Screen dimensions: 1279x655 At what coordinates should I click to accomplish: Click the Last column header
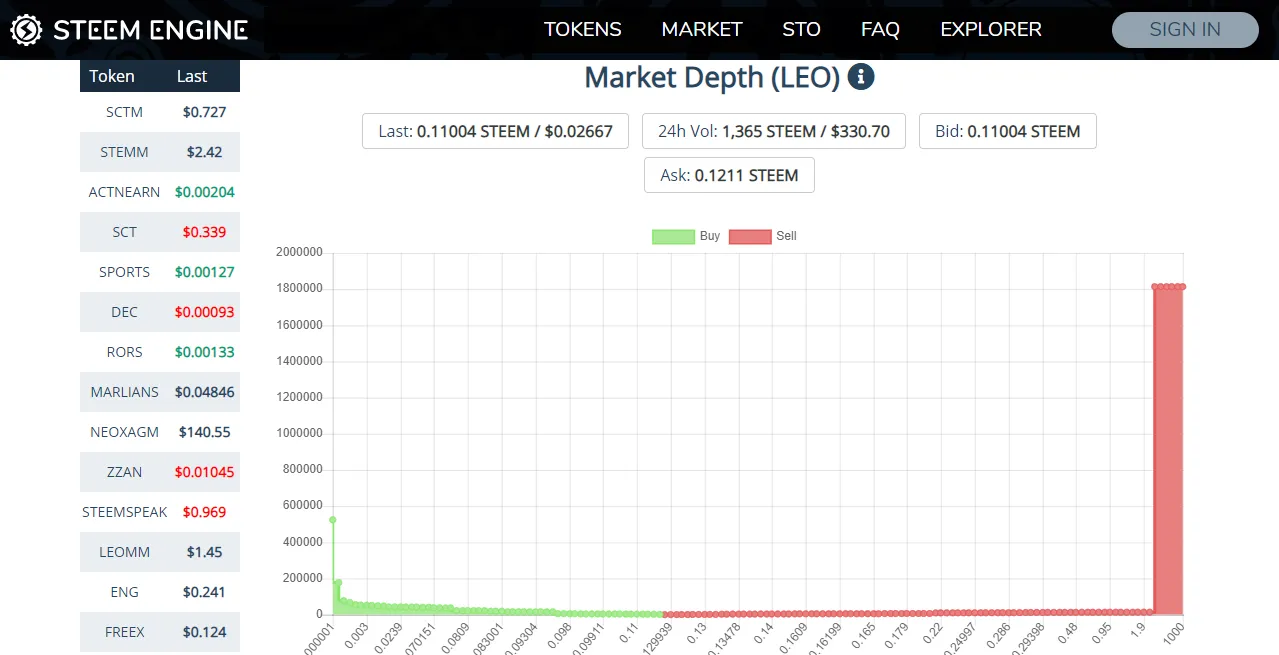click(x=192, y=76)
